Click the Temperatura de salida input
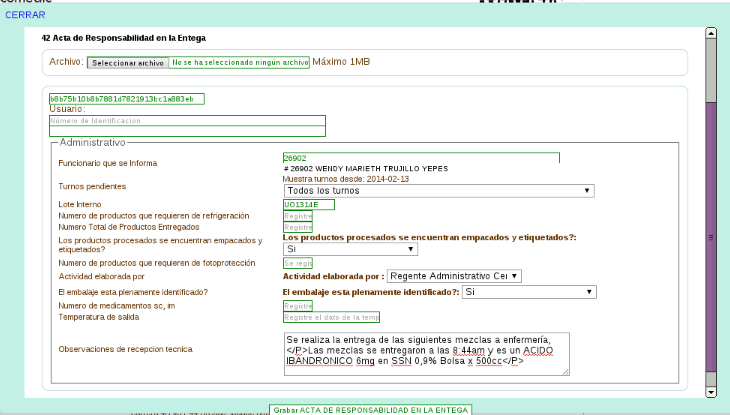The height and width of the screenshot is (415, 730). 332,317
